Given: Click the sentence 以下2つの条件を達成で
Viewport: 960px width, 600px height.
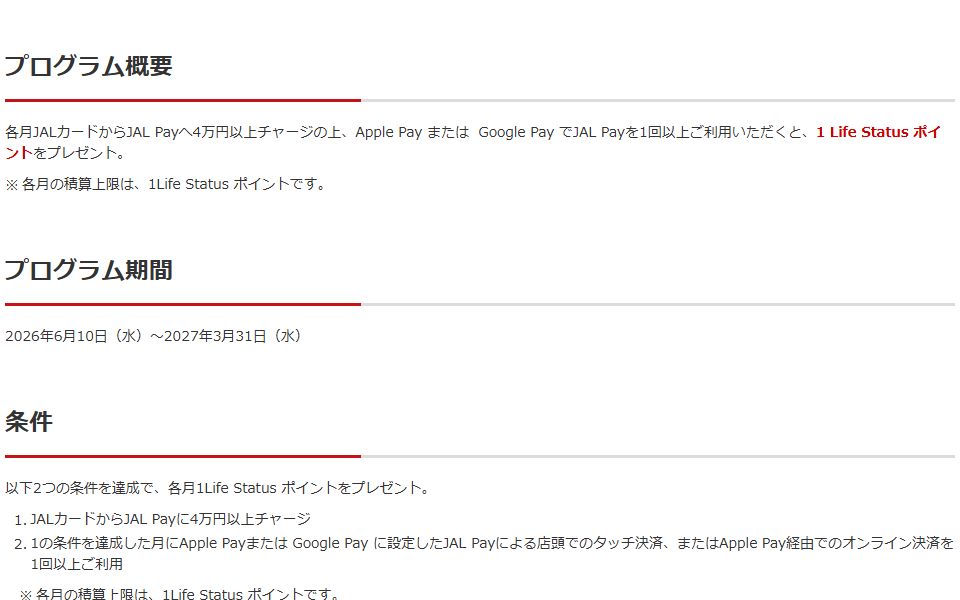Looking at the screenshot, I should pos(217,488).
